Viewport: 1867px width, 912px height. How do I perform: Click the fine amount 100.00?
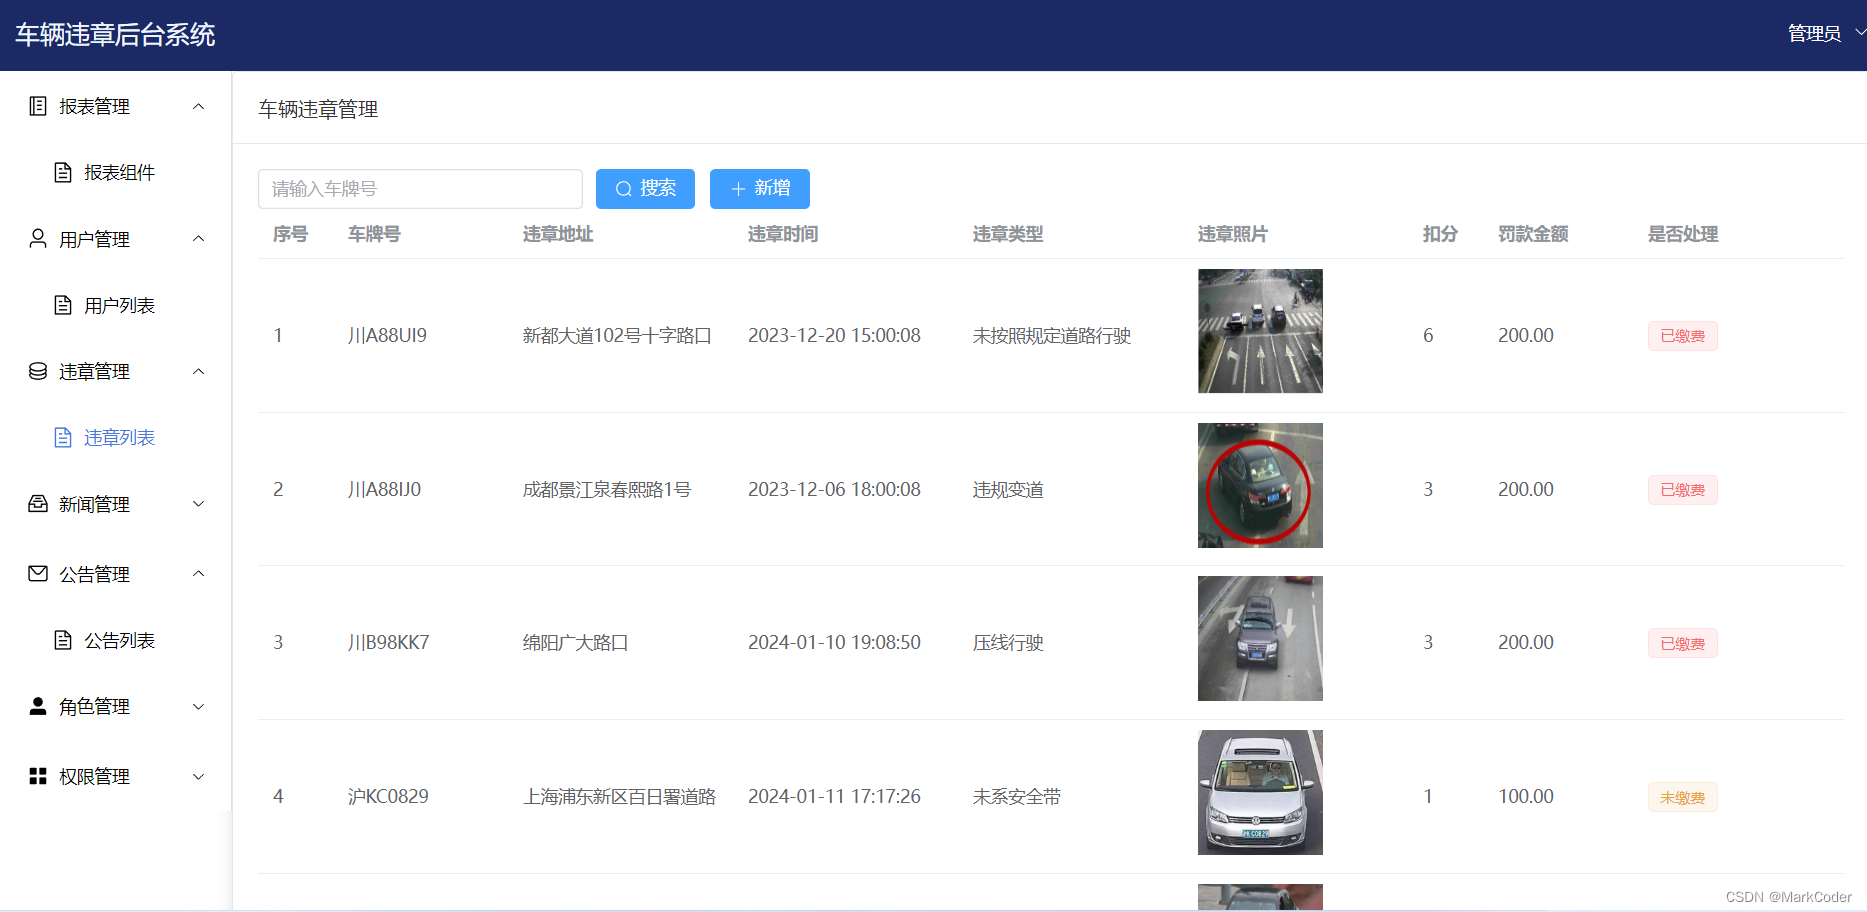[x=1526, y=797]
